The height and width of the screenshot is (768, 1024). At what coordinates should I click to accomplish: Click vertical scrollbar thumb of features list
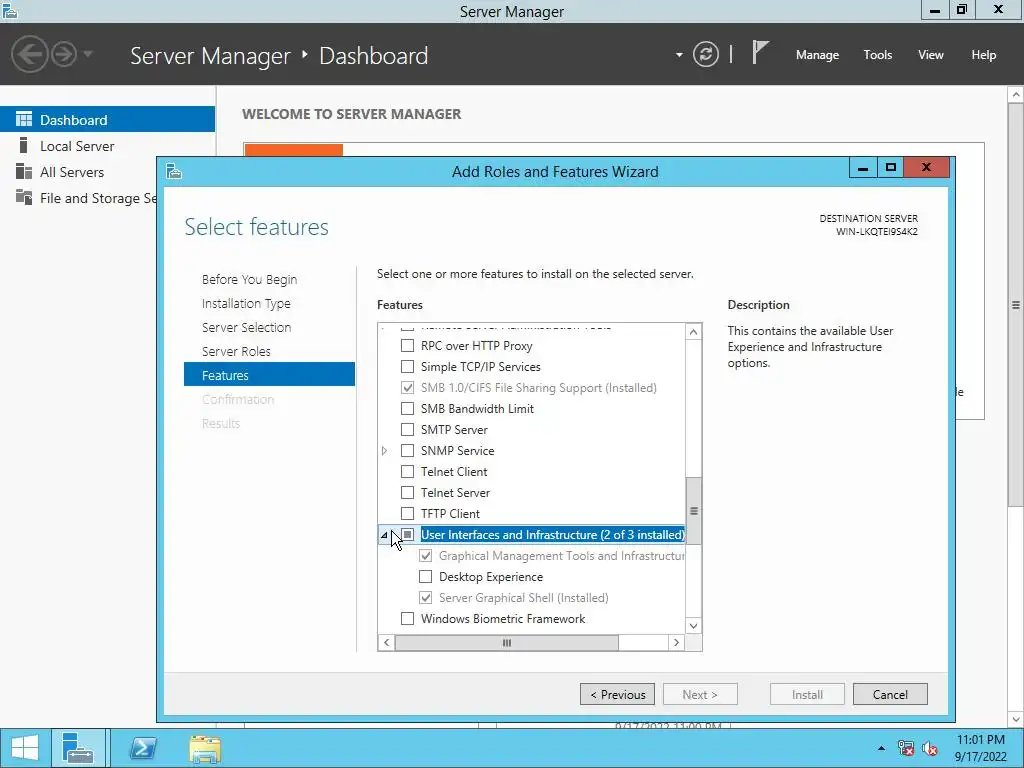(694, 511)
